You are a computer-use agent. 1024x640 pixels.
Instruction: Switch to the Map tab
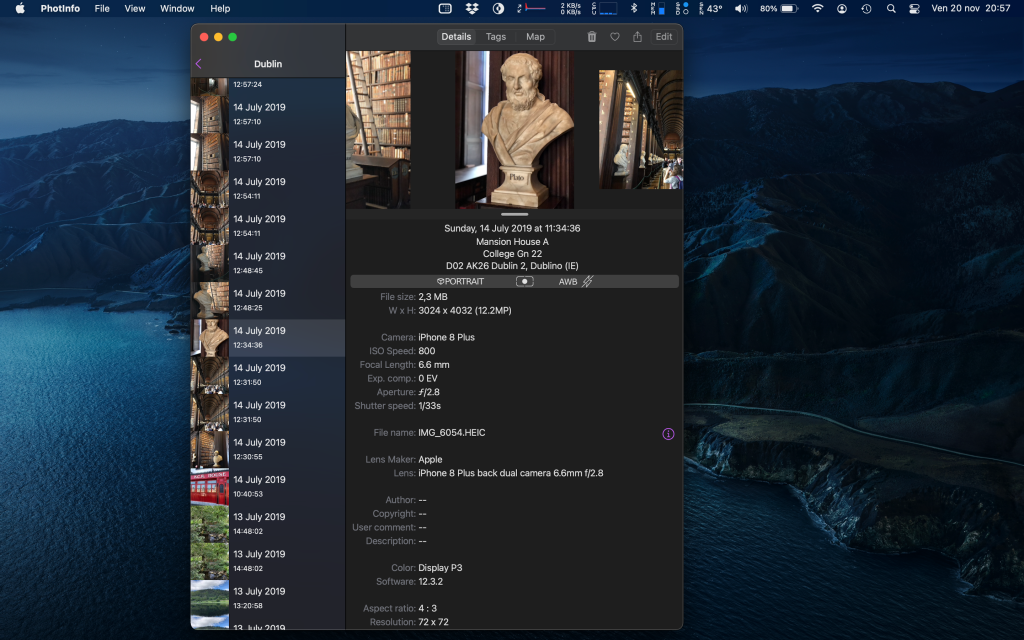point(535,37)
